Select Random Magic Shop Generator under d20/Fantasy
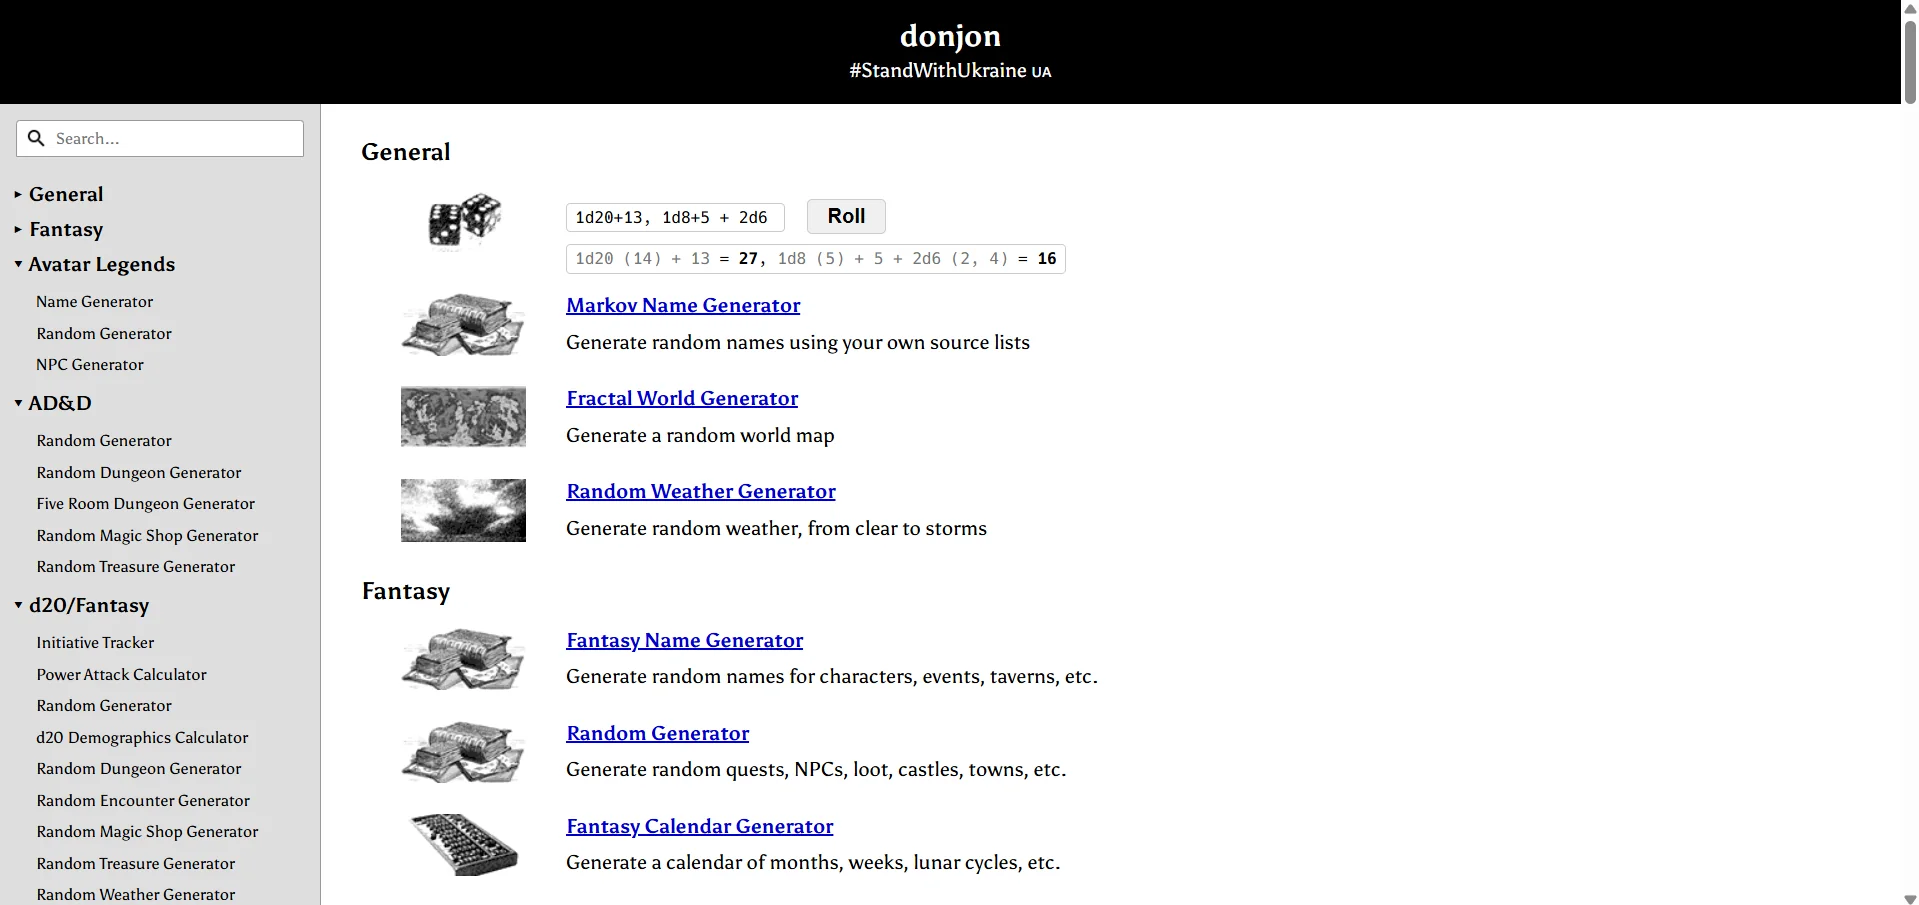The height and width of the screenshot is (905, 1919). tap(147, 831)
